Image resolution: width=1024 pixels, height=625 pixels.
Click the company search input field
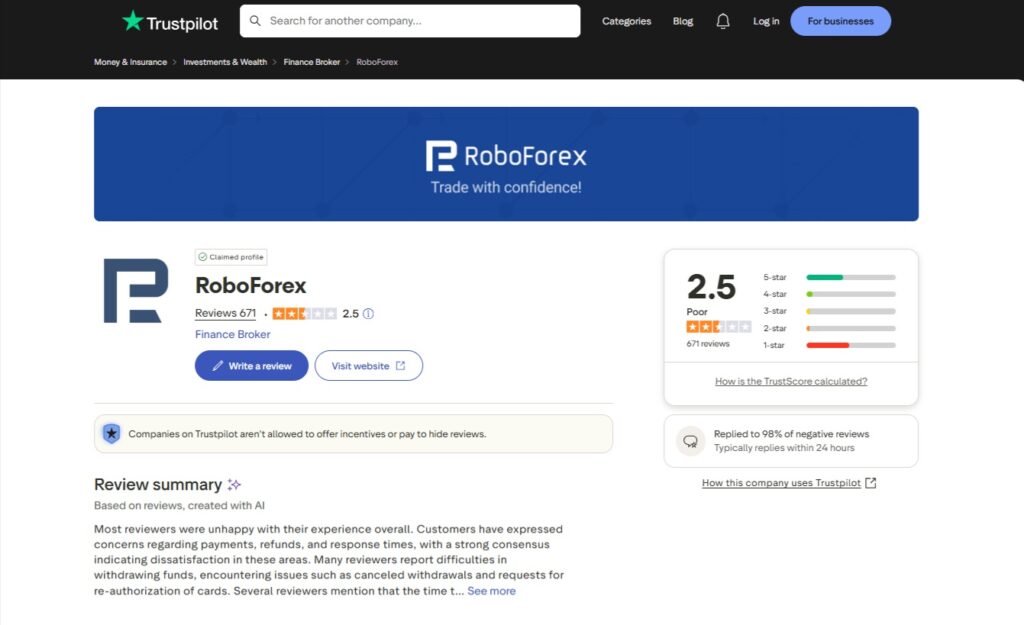coord(410,20)
